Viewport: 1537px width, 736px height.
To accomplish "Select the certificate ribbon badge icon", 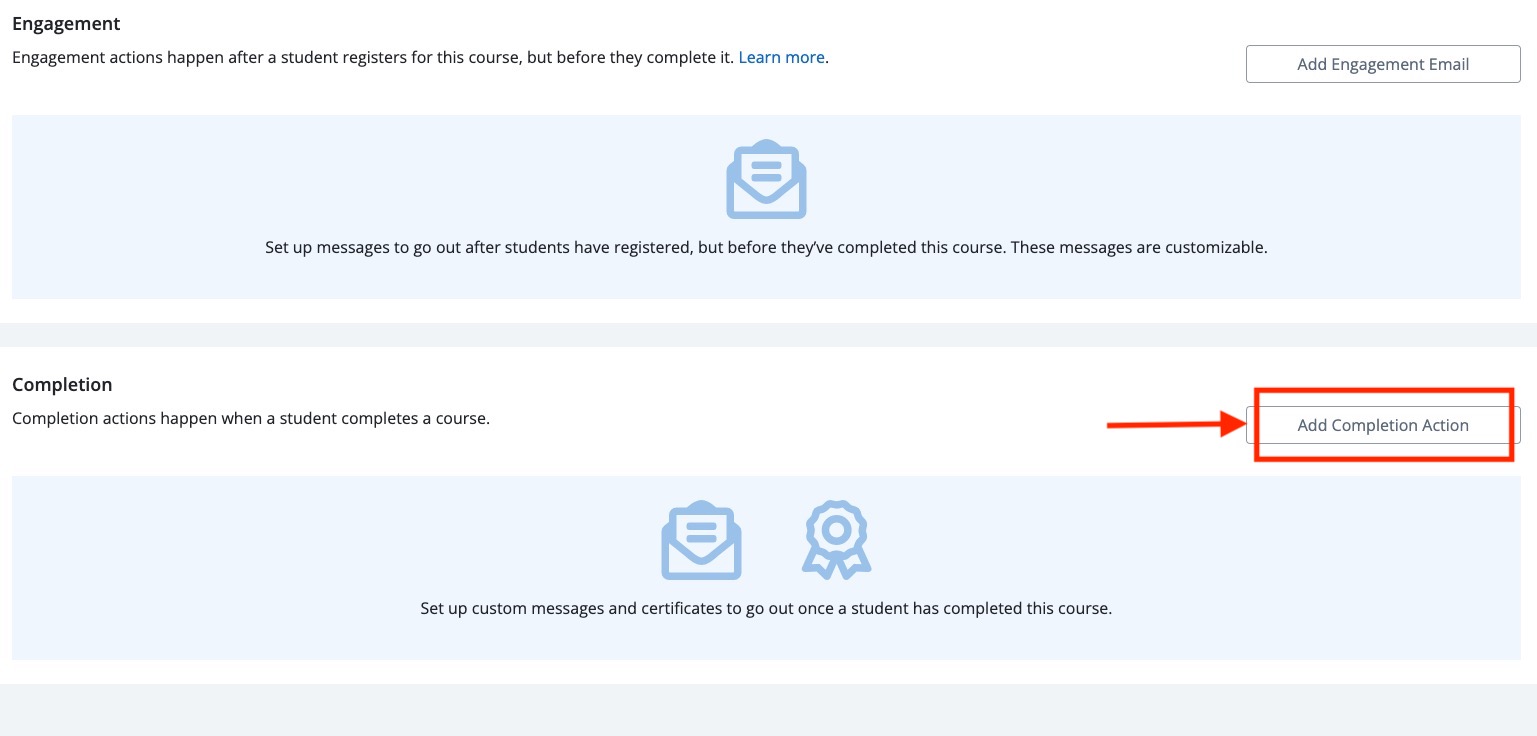I will pyautogui.click(x=836, y=540).
